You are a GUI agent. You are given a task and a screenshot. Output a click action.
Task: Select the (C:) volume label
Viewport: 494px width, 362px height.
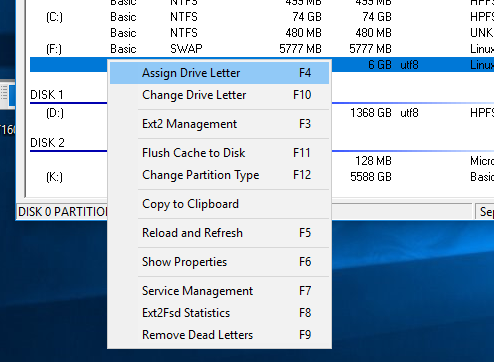point(54,17)
